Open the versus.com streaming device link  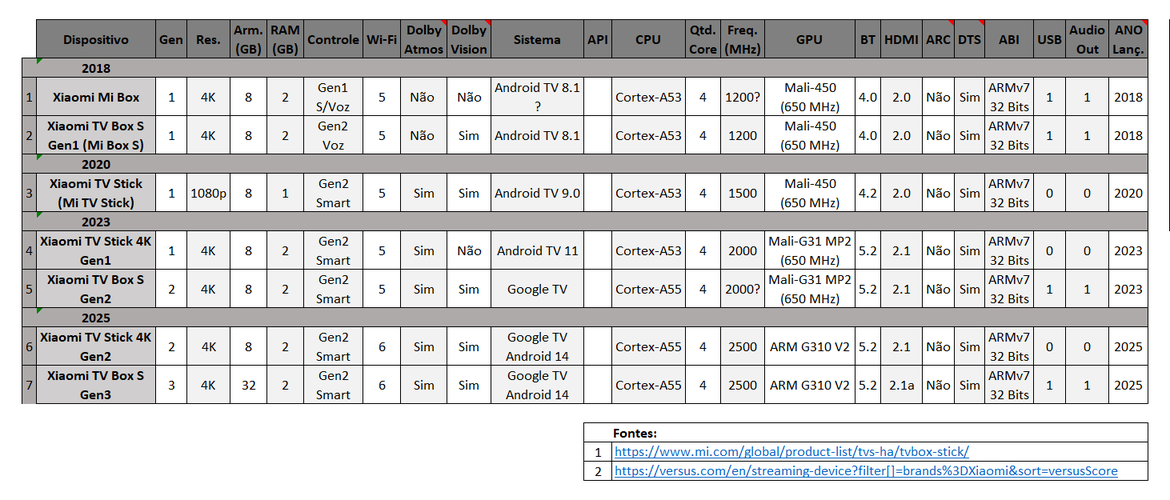tap(866, 471)
